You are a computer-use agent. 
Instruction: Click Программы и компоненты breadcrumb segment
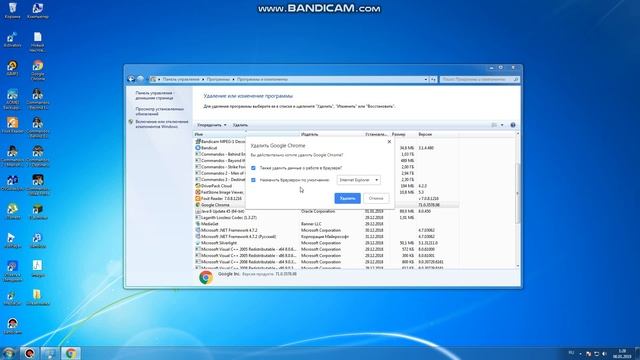pos(262,79)
